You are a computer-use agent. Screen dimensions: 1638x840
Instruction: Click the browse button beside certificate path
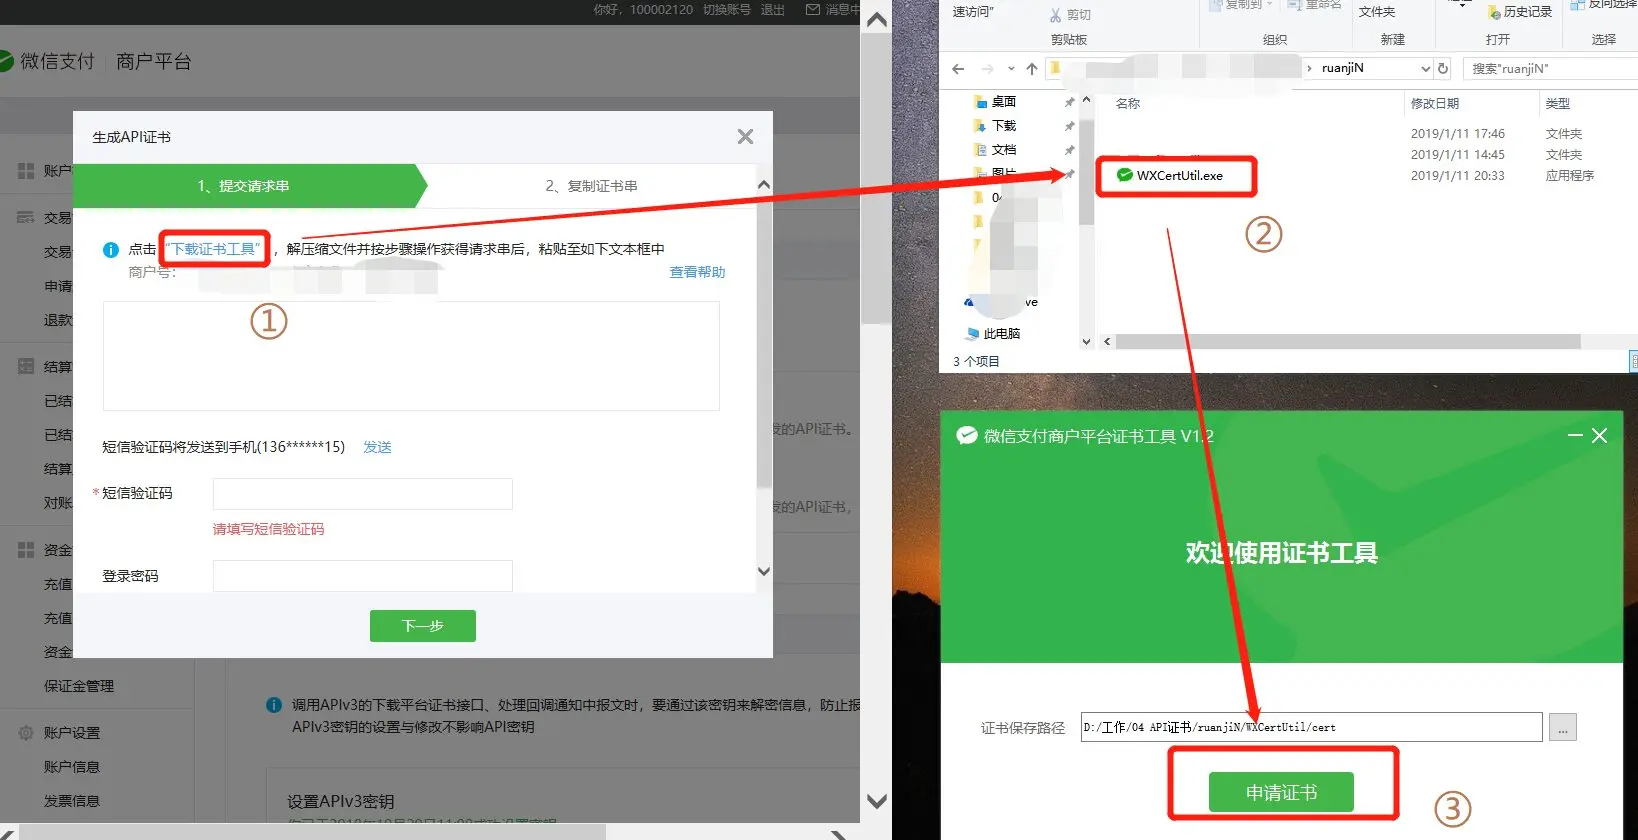click(x=1562, y=728)
